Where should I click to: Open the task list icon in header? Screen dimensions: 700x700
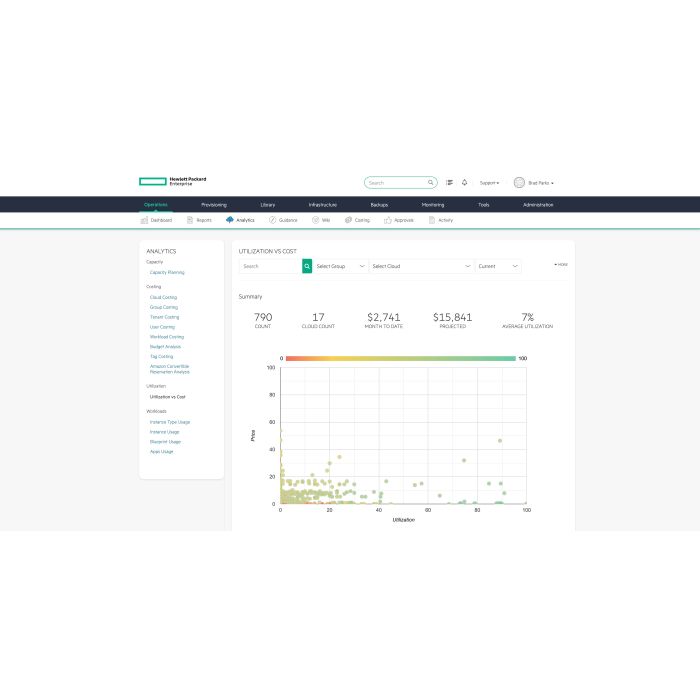point(450,183)
